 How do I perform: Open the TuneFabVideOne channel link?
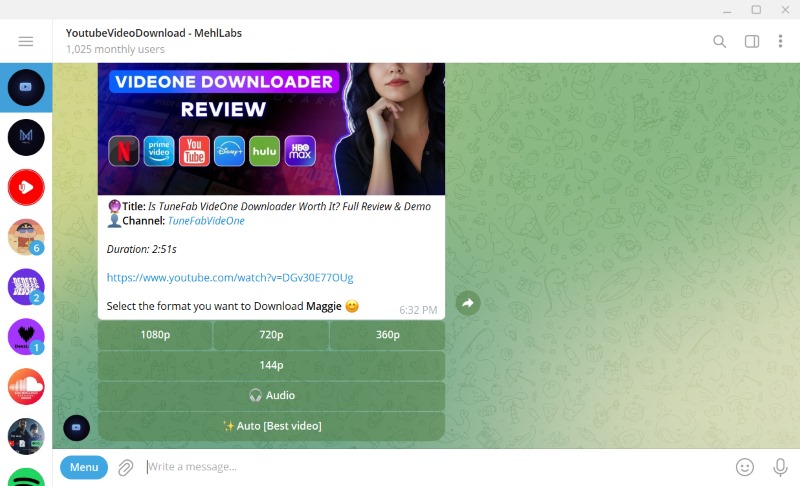[x=206, y=221]
